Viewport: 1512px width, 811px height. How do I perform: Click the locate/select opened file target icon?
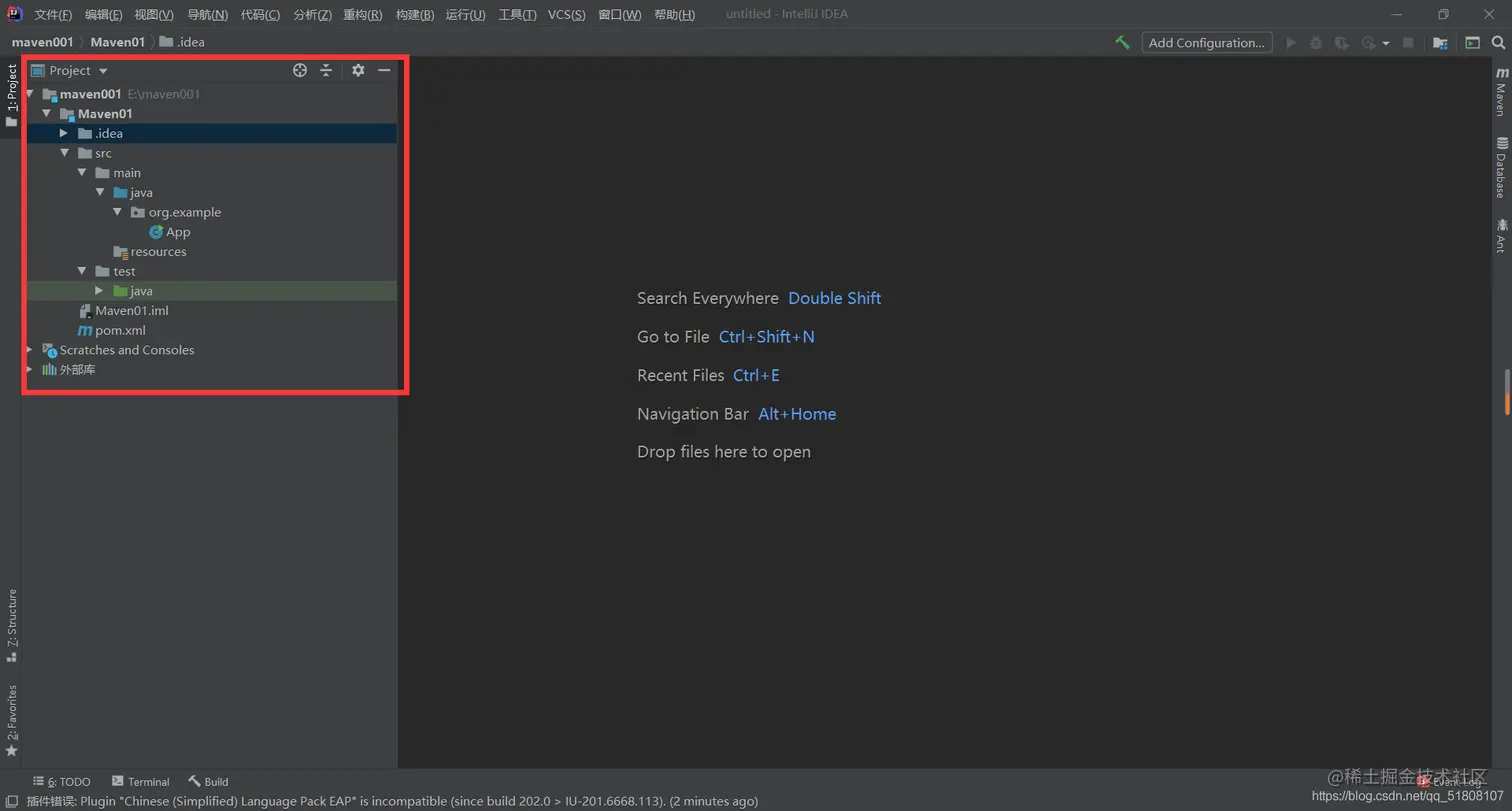(299, 70)
